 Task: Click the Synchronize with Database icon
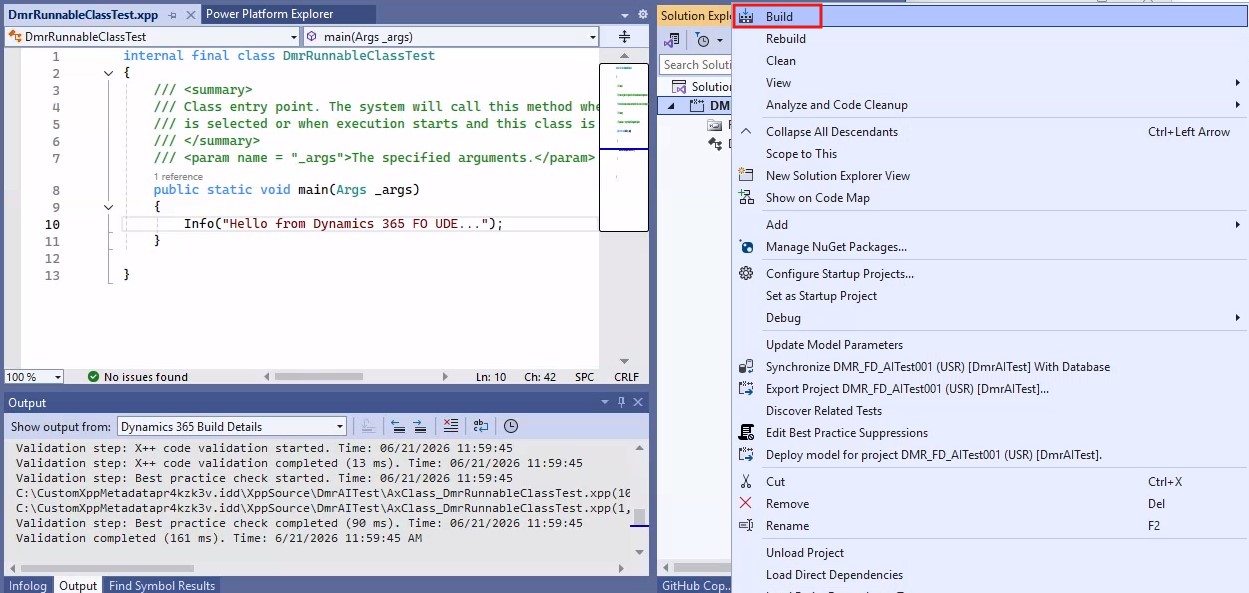click(746, 366)
